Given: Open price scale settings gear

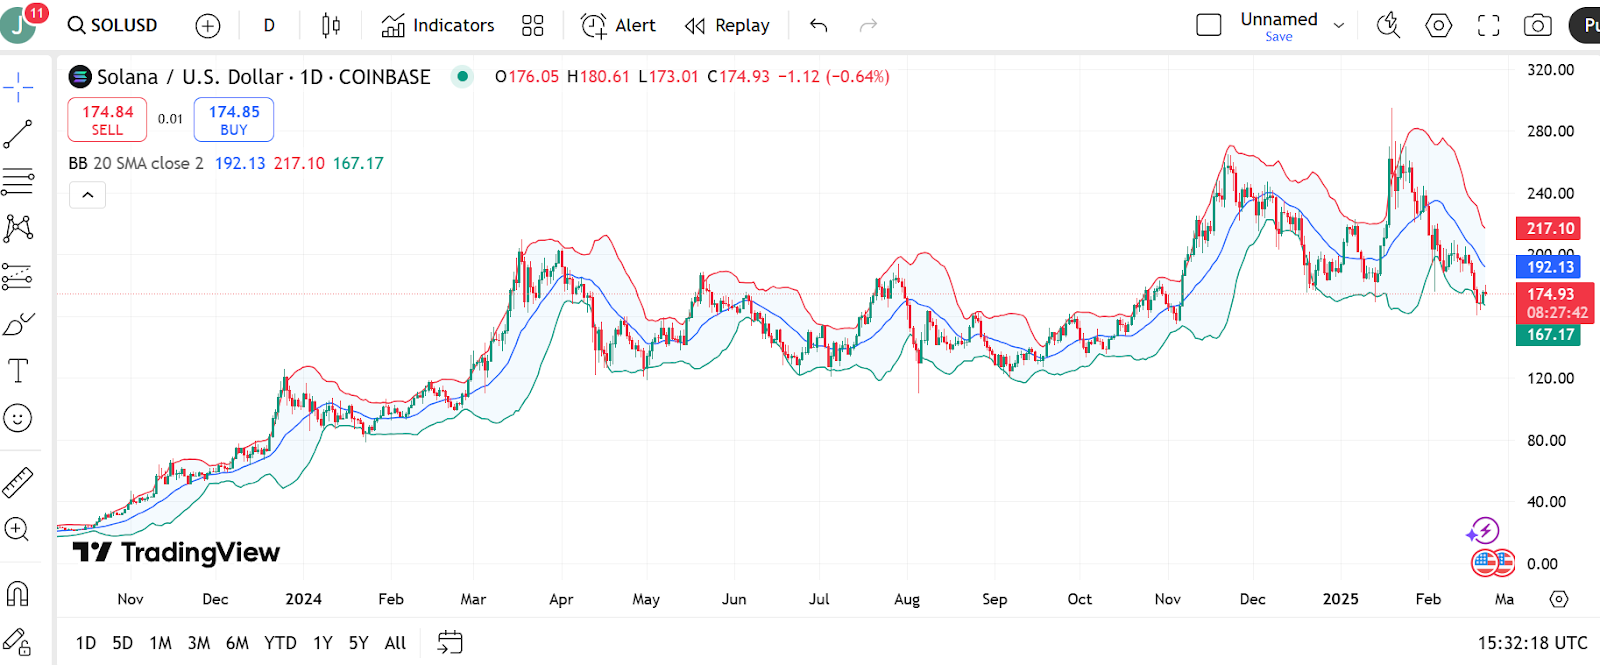Looking at the screenshot, I should pyautogui.click(x=1558, y=599).
